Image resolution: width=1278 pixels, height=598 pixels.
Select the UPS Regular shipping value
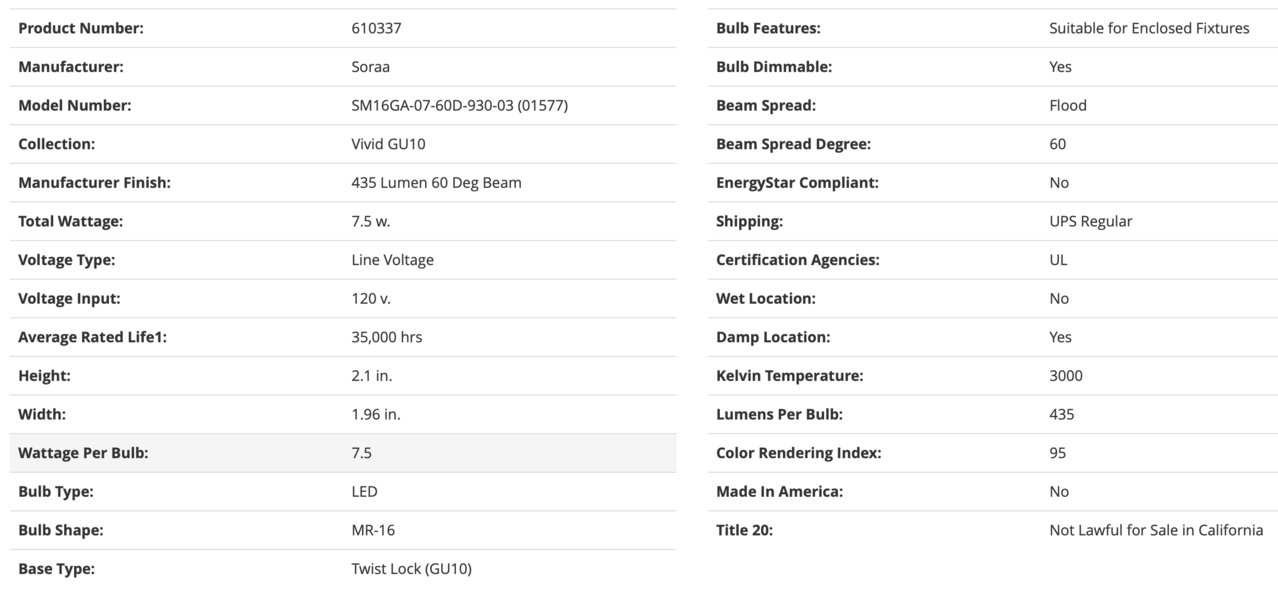point(1091,221)
